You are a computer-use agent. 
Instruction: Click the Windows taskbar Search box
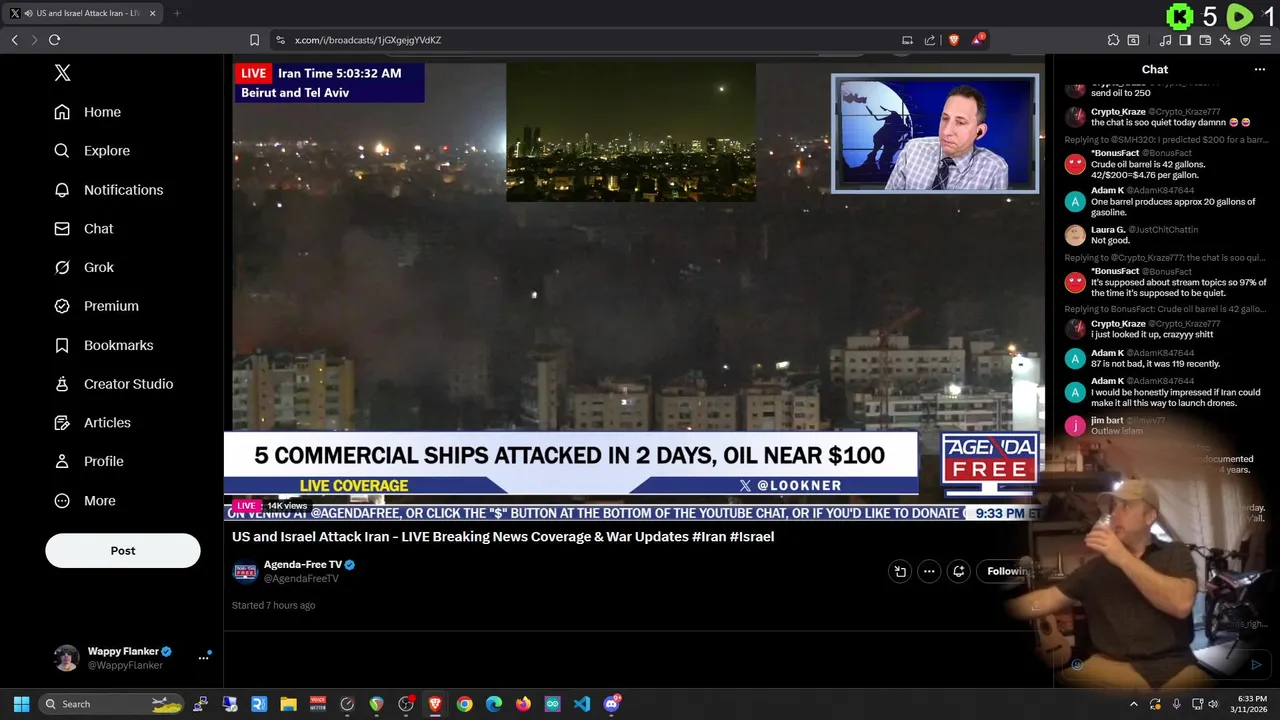pos(112,704)
